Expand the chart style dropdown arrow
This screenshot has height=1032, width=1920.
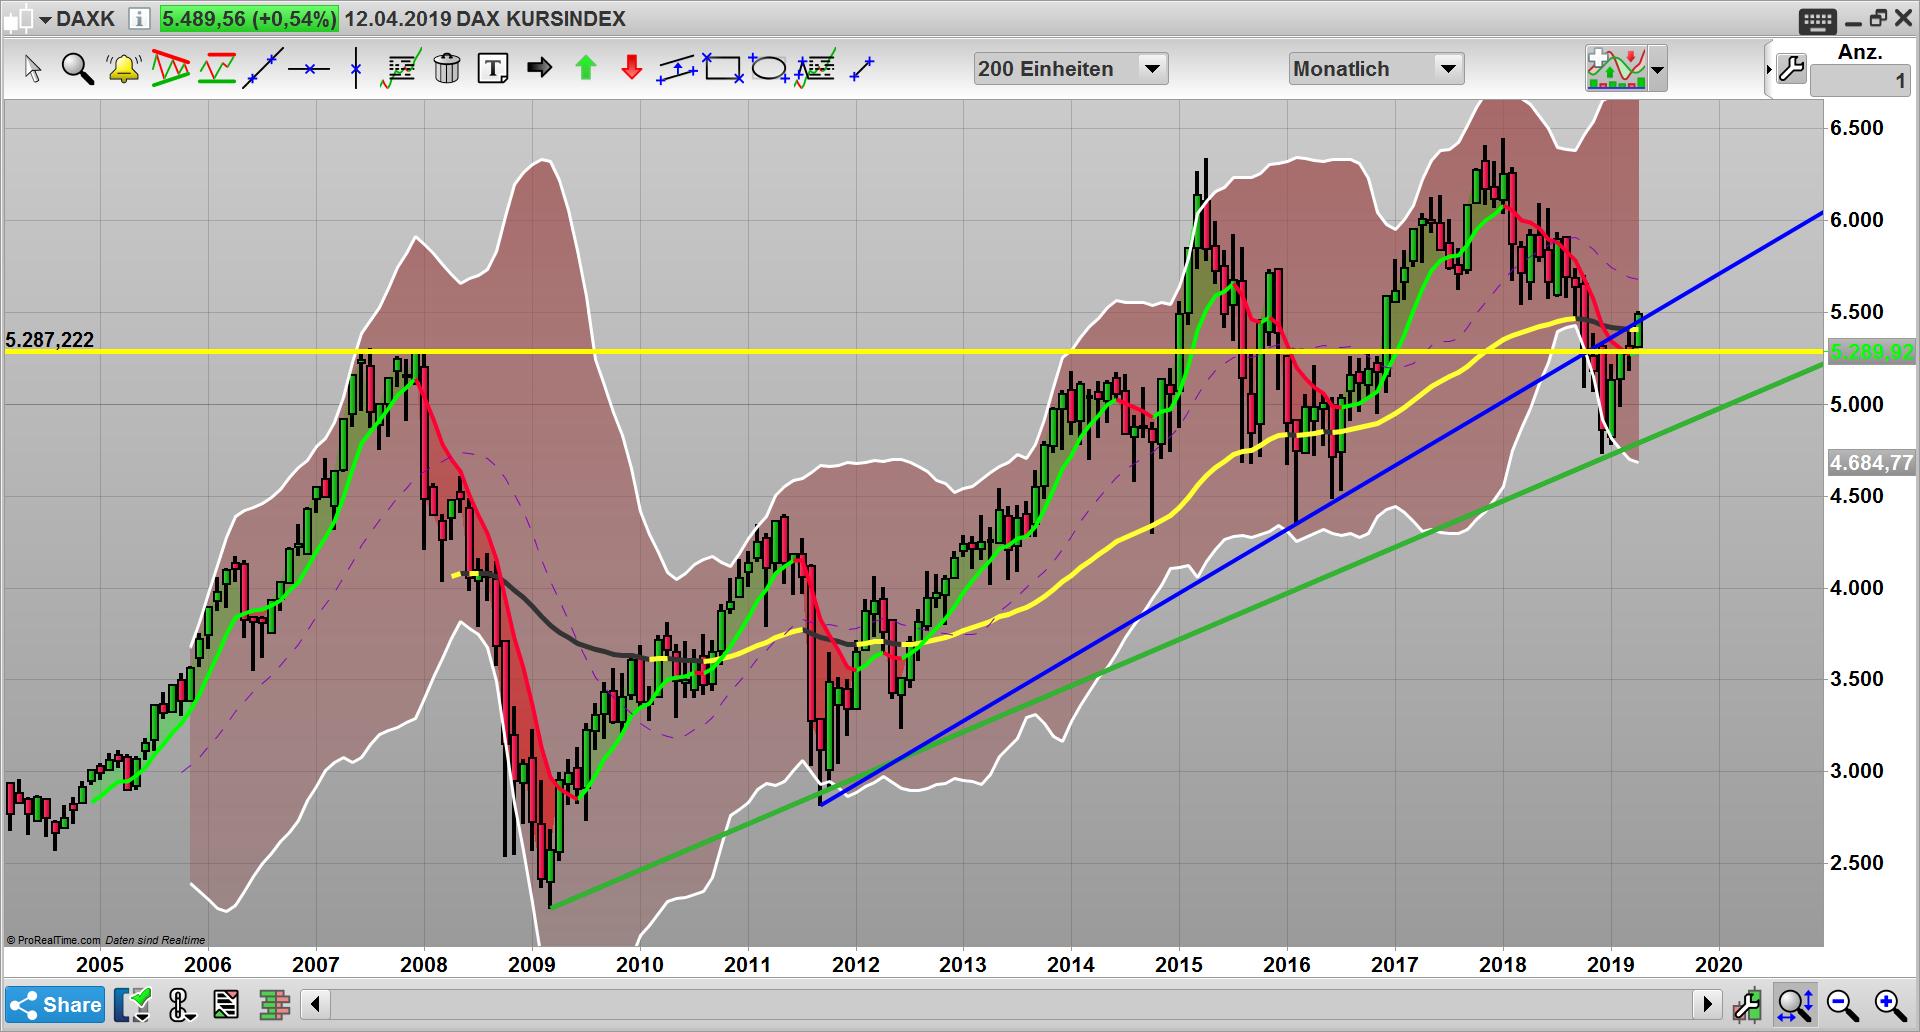click(45, 20)
